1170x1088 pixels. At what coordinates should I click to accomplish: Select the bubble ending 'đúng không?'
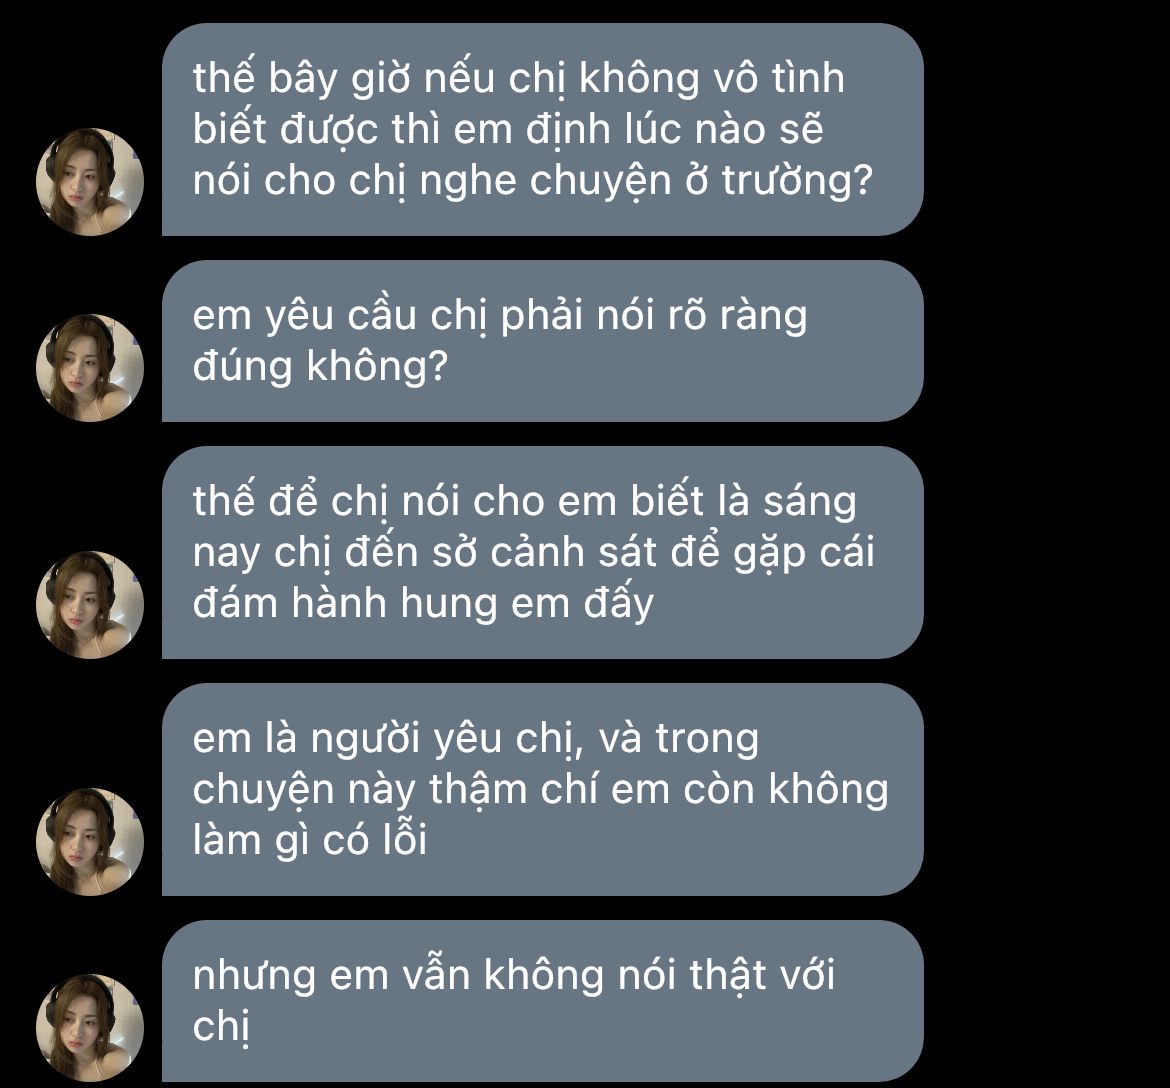[x=542, y=341]
